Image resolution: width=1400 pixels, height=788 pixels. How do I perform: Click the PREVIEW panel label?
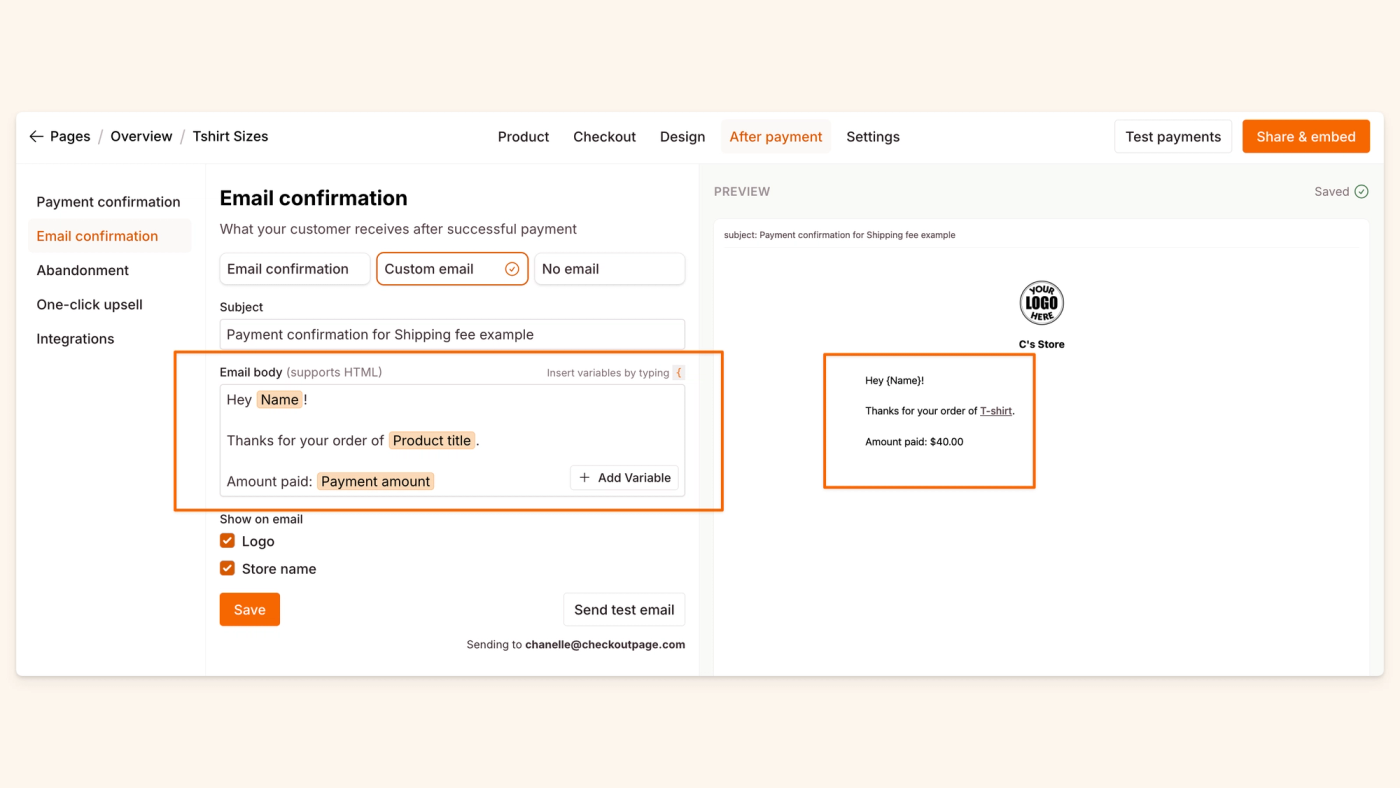pos(742,192)
